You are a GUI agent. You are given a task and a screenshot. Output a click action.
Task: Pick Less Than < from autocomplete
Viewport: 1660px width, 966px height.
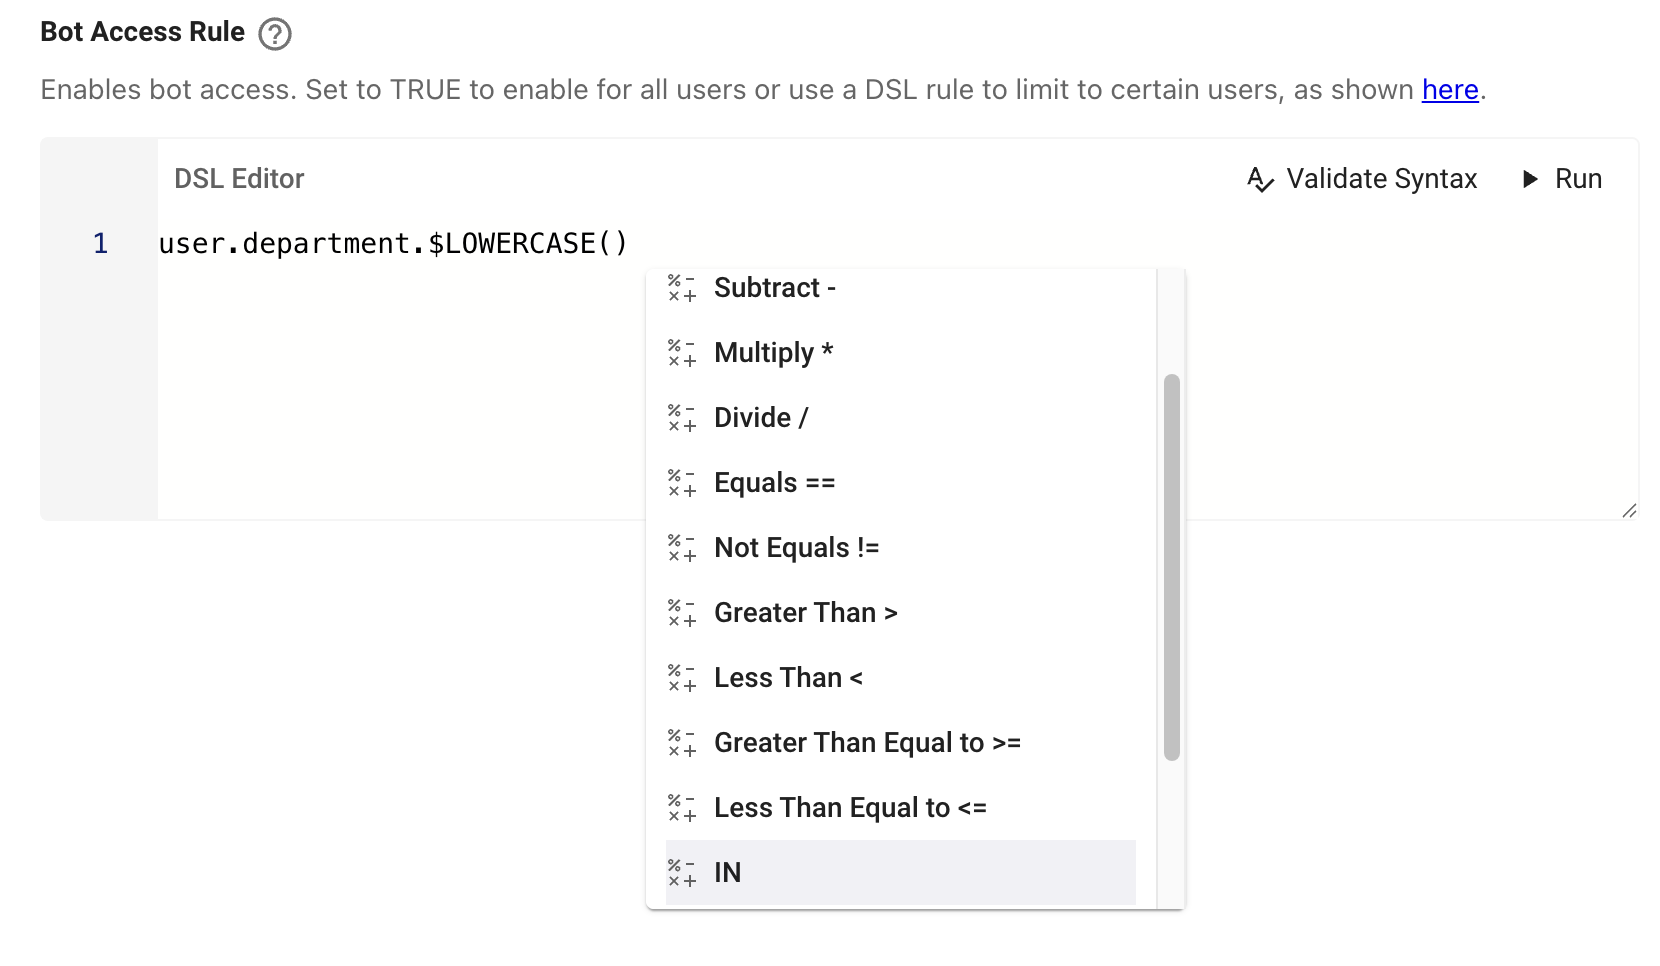(788, 678)
